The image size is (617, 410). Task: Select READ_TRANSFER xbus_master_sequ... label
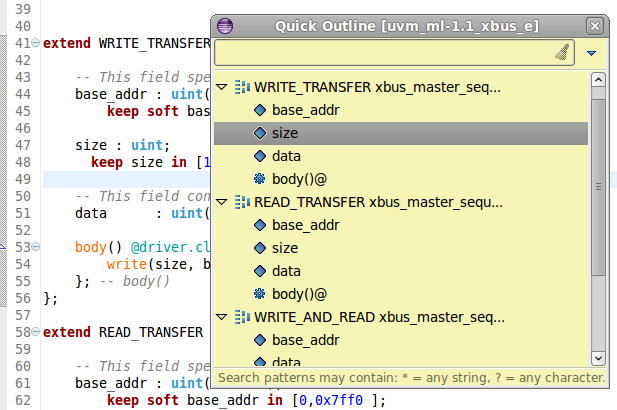379,202
